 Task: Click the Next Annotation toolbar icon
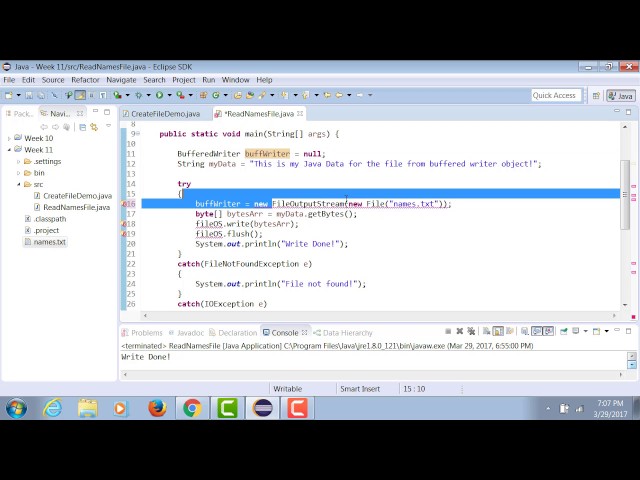click(284, 95)
